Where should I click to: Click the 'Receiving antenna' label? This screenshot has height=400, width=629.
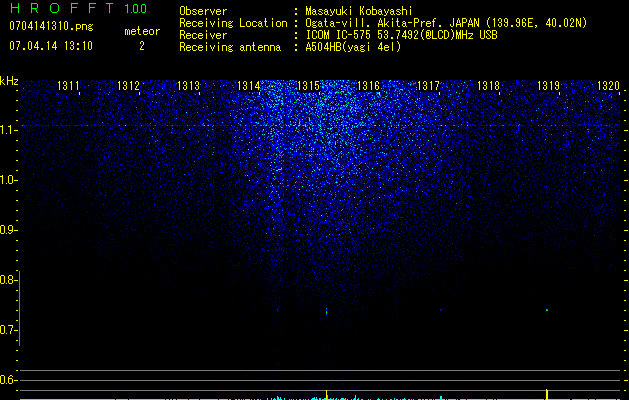click(230, 47)
